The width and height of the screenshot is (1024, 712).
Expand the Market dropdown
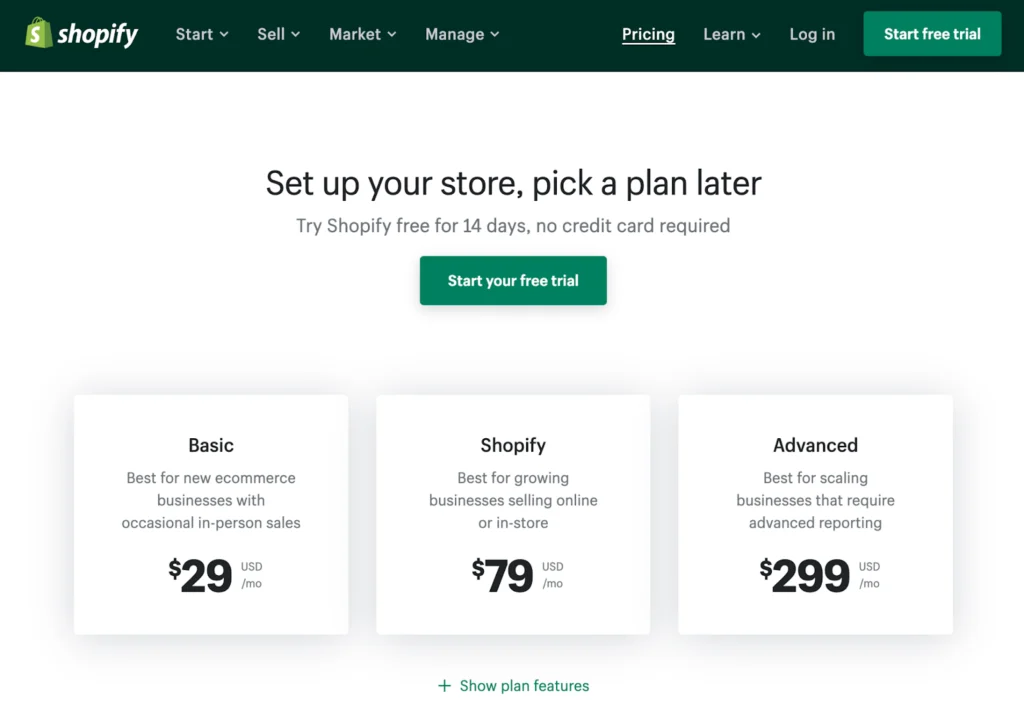362,34
